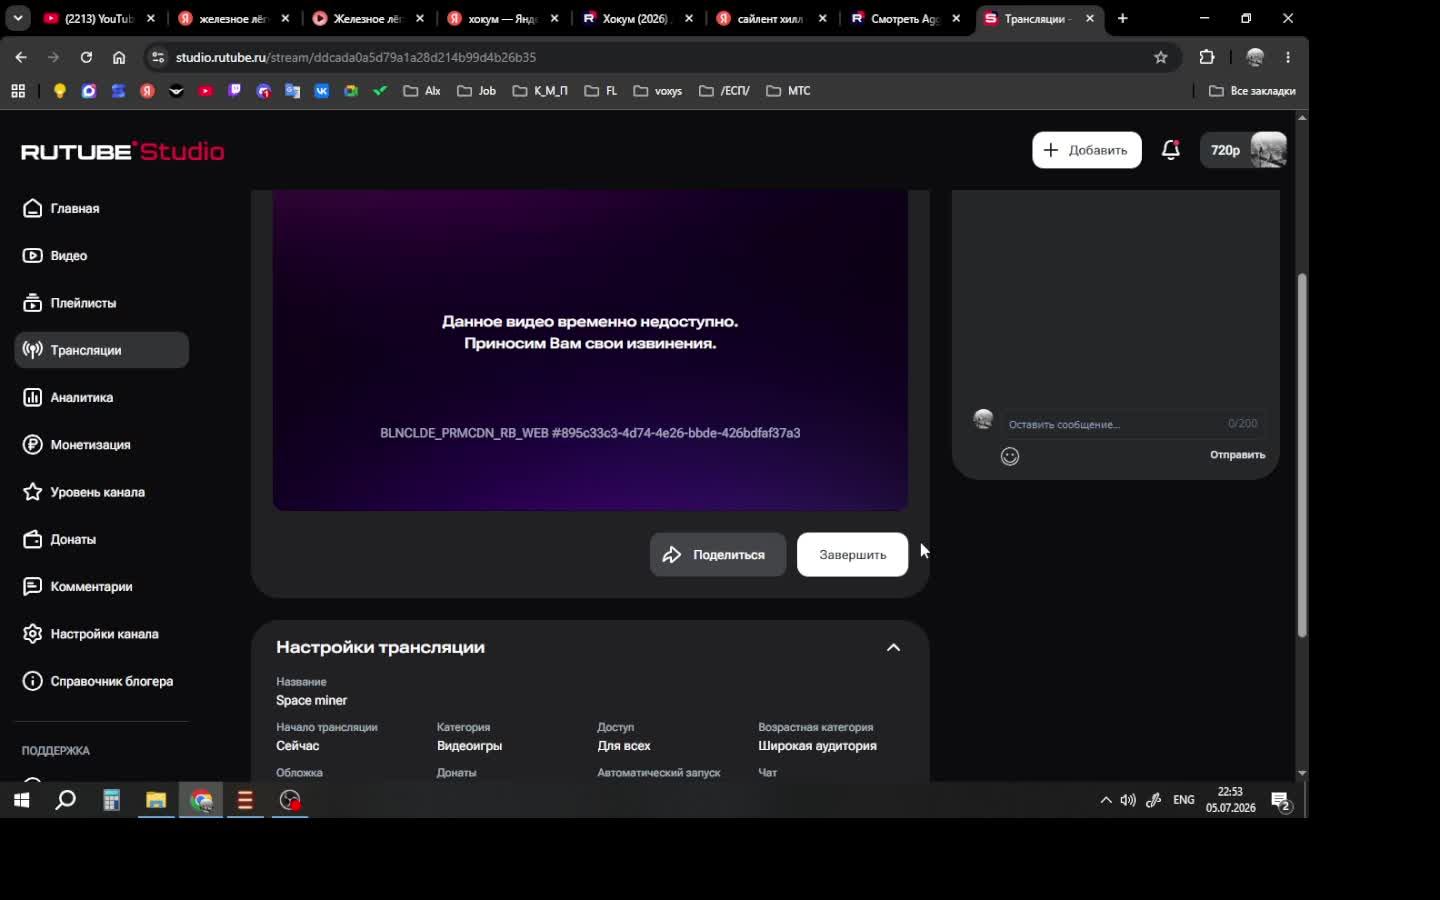Open Windows taskbar search

(x=66, y=800)
